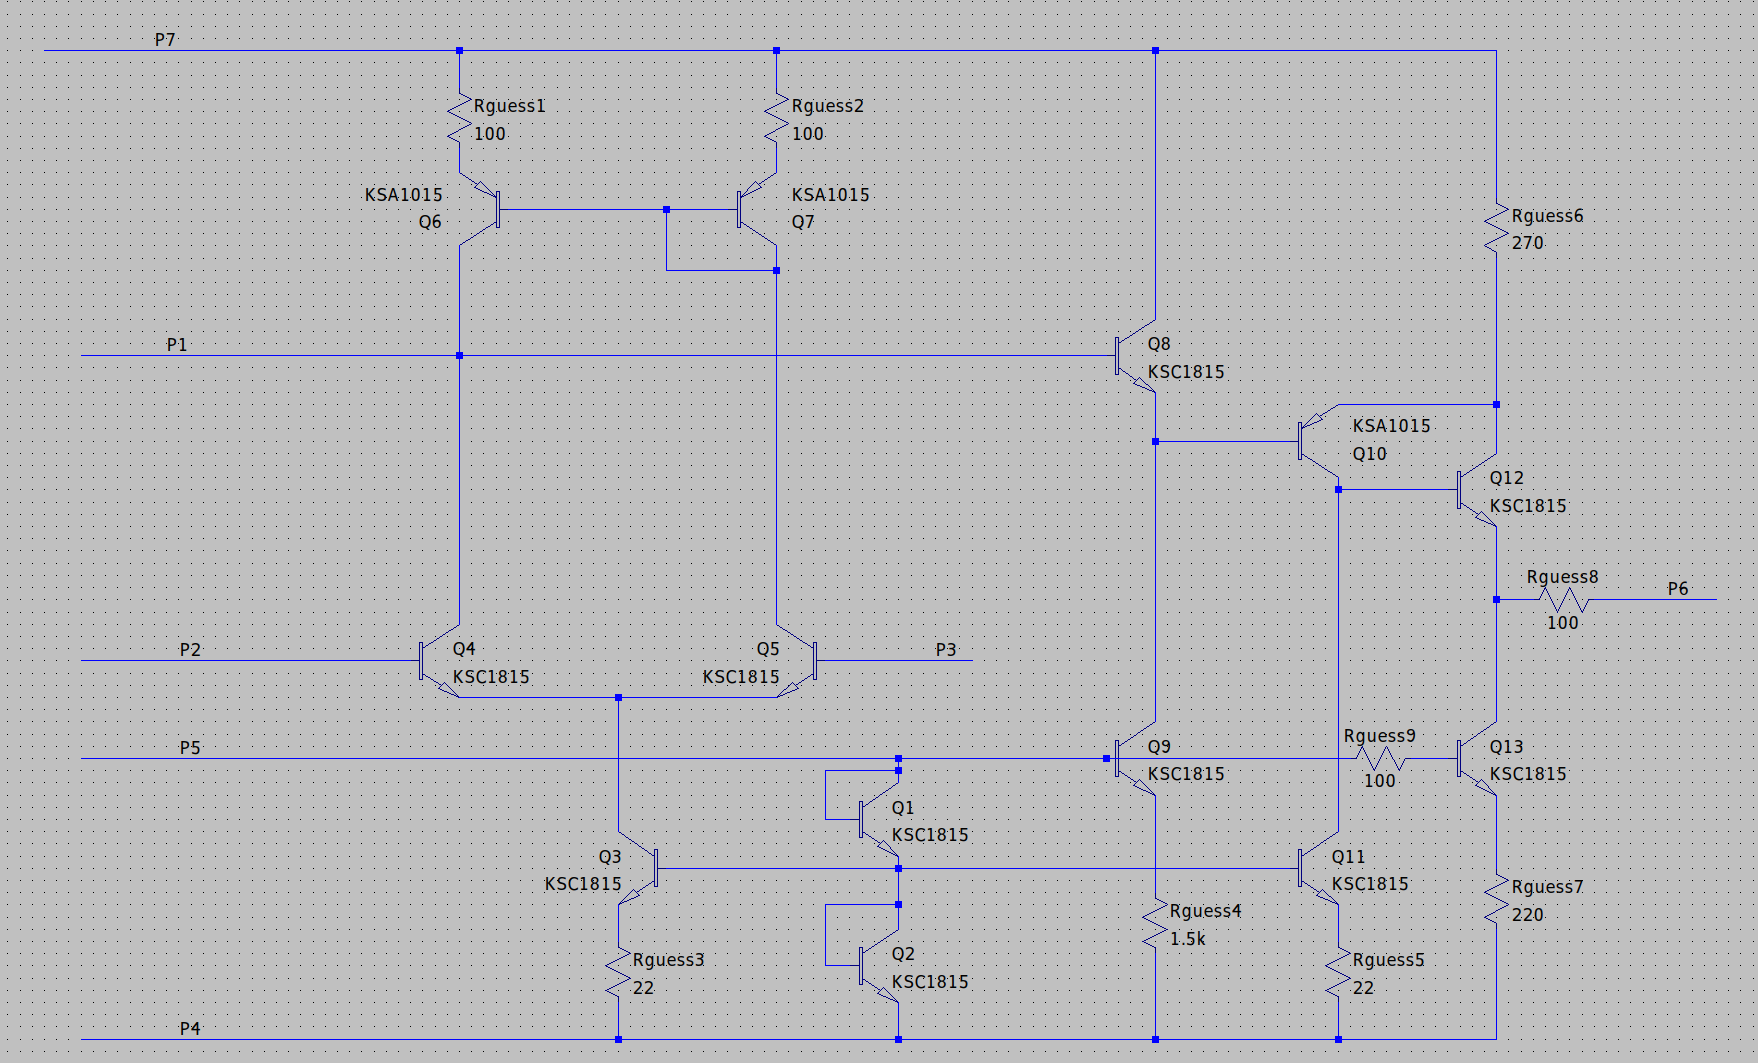
Task: Select the P3 net label
Action: click(946, 650)
